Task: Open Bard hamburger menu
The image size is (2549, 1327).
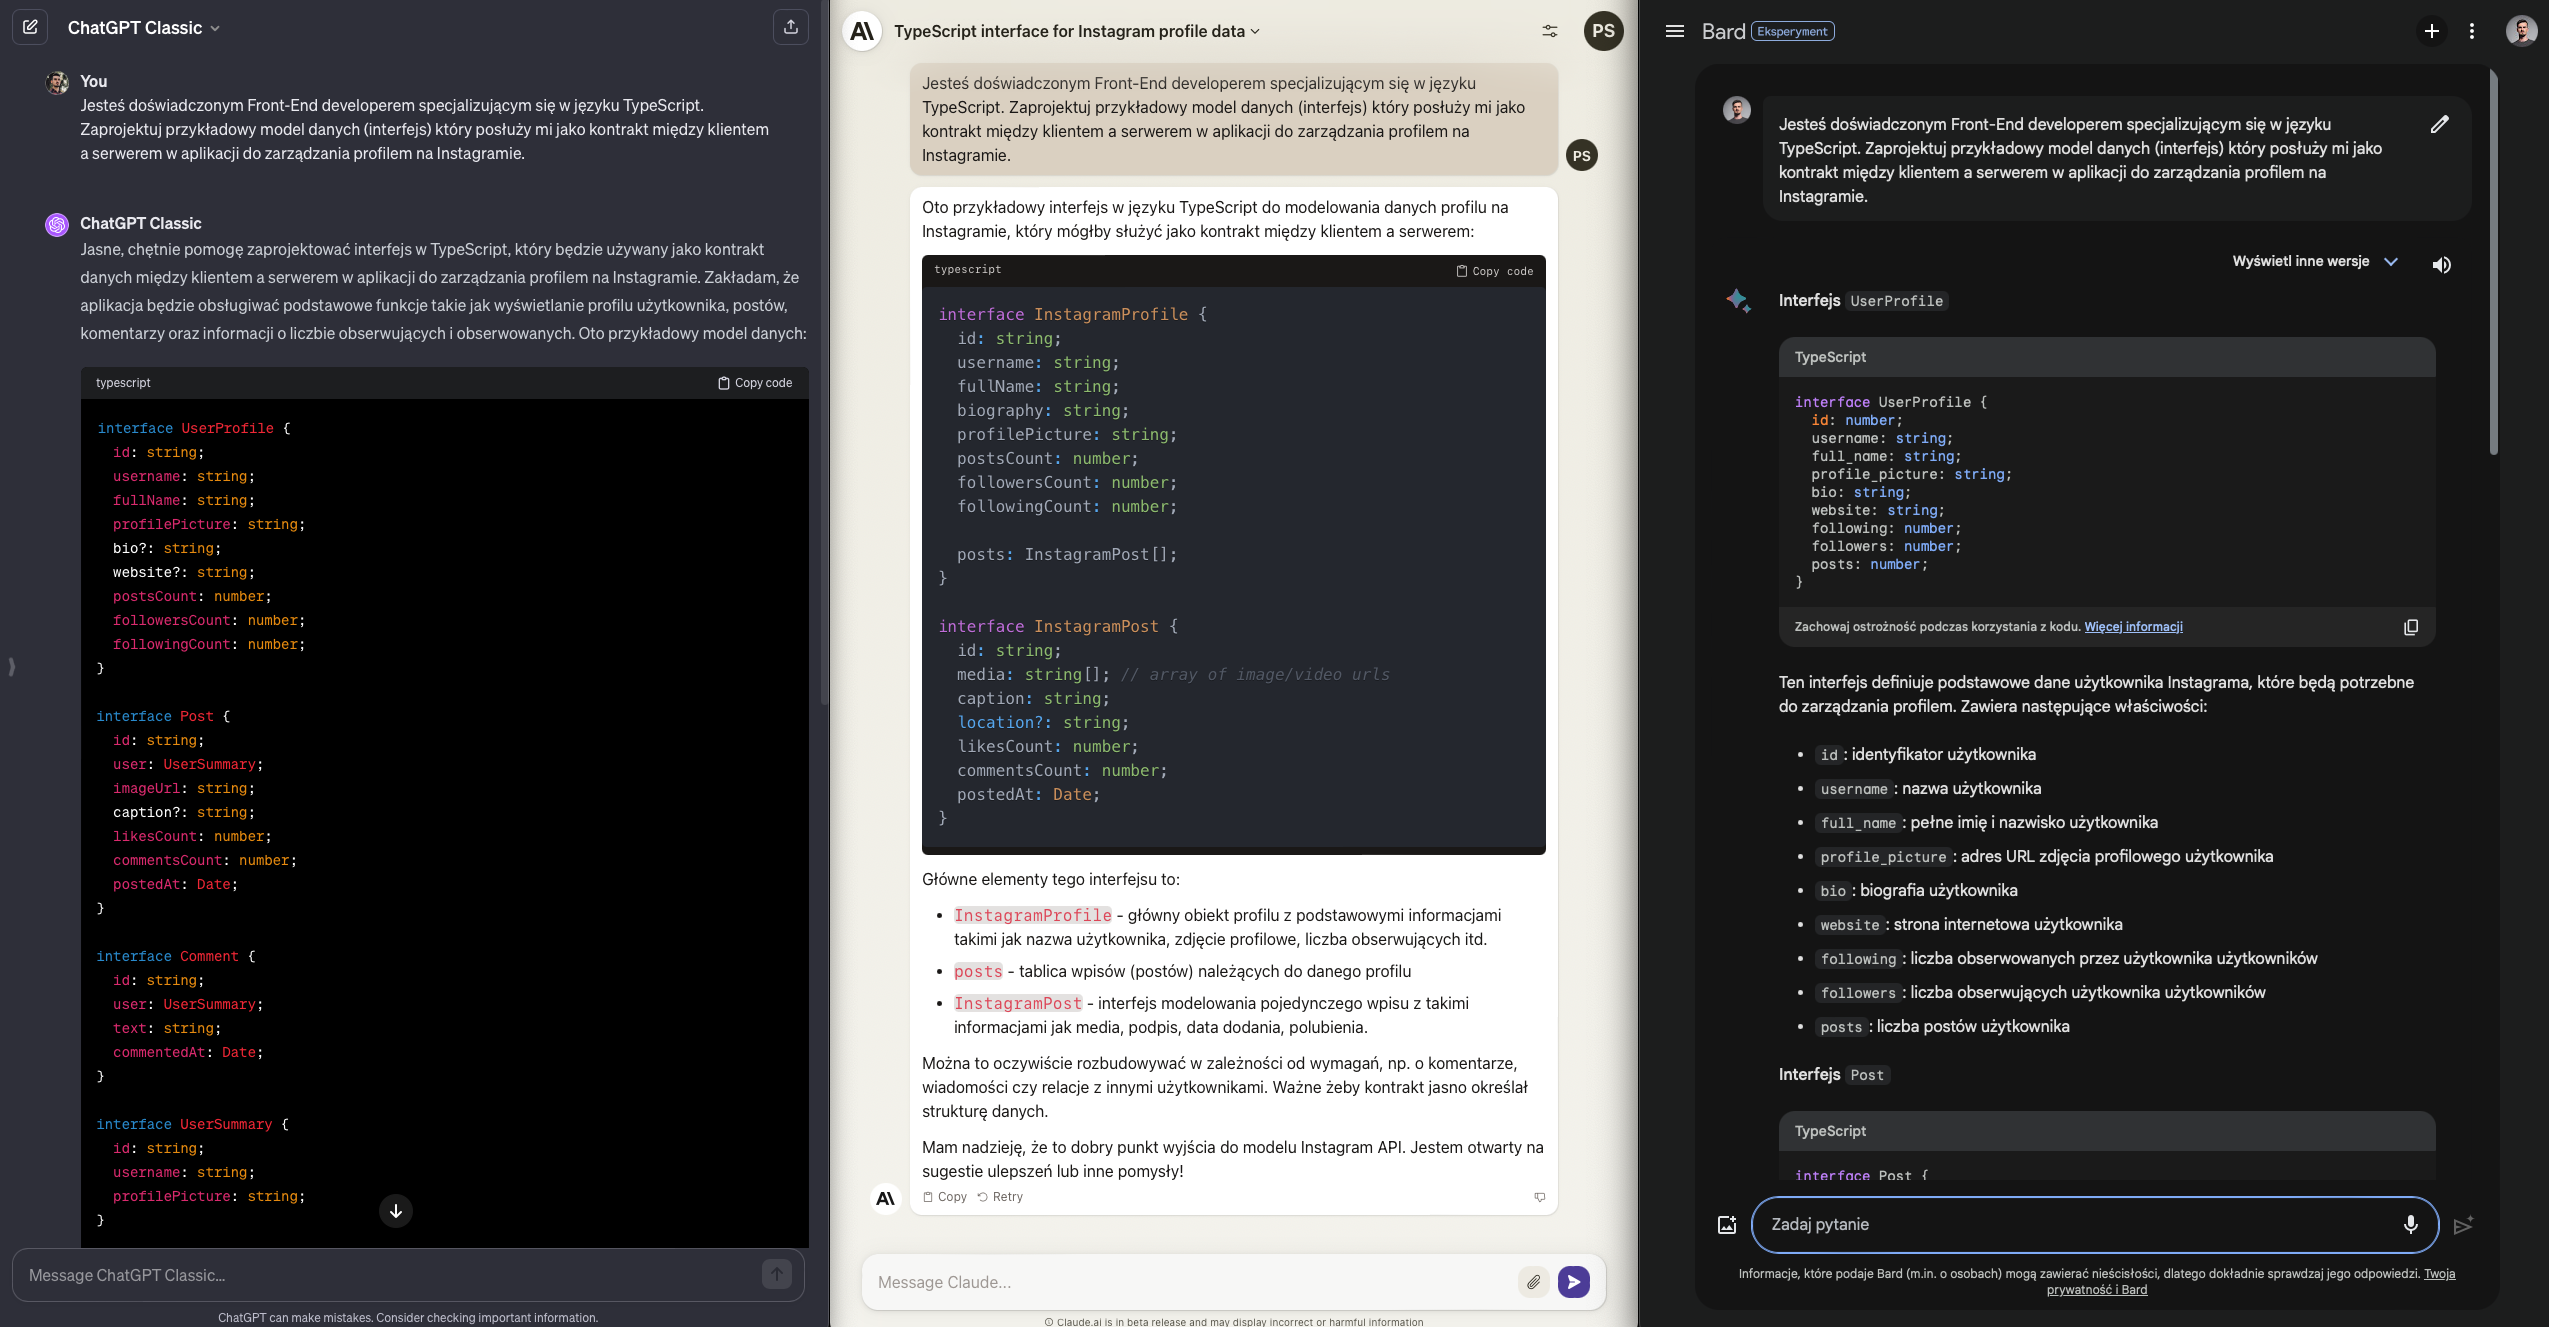Action: [1674, 31]
